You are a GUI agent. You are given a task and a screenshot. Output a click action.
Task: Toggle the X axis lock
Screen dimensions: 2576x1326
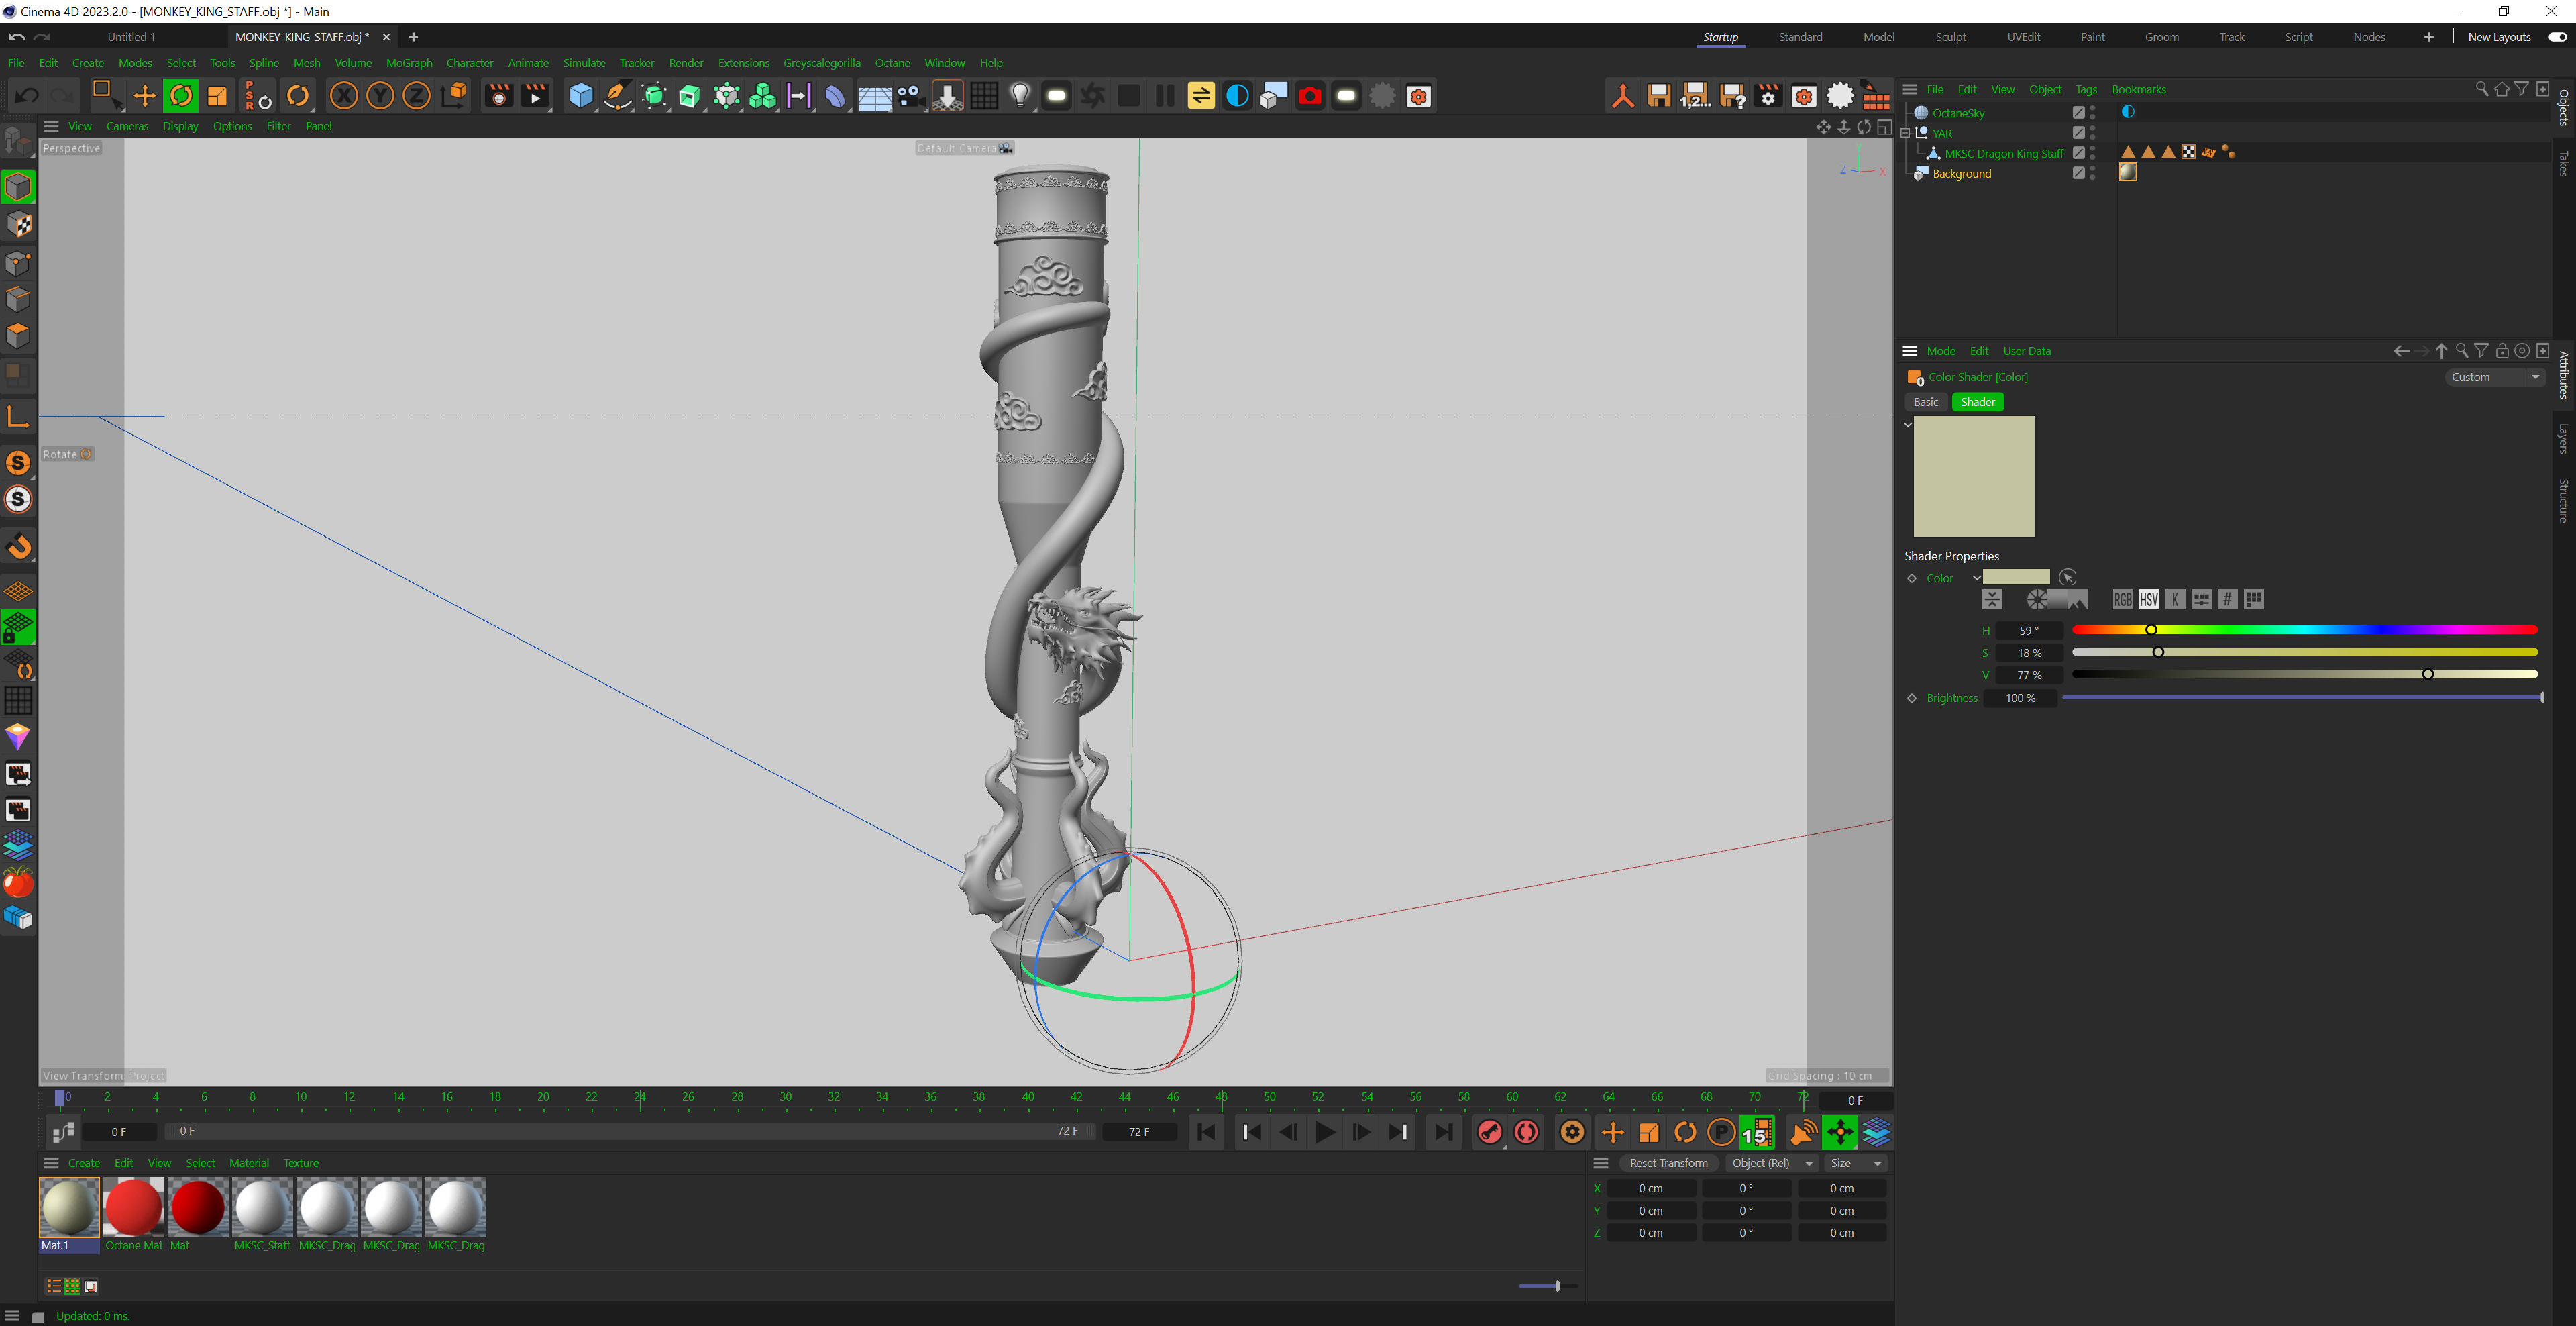tap(343, 96)
